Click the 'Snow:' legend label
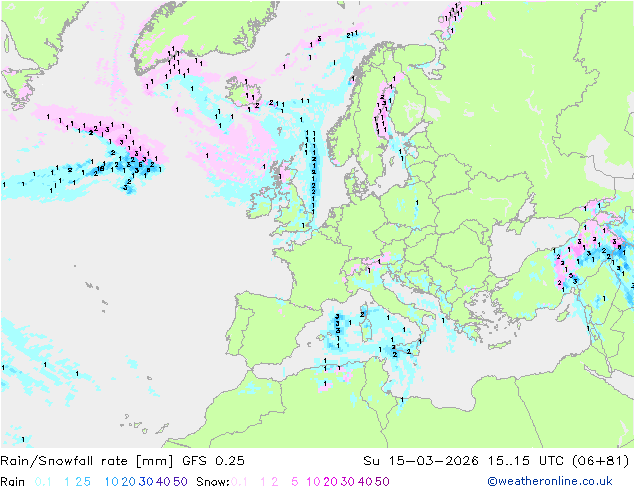This screenshot has height=490, width=634. [213, 482]
